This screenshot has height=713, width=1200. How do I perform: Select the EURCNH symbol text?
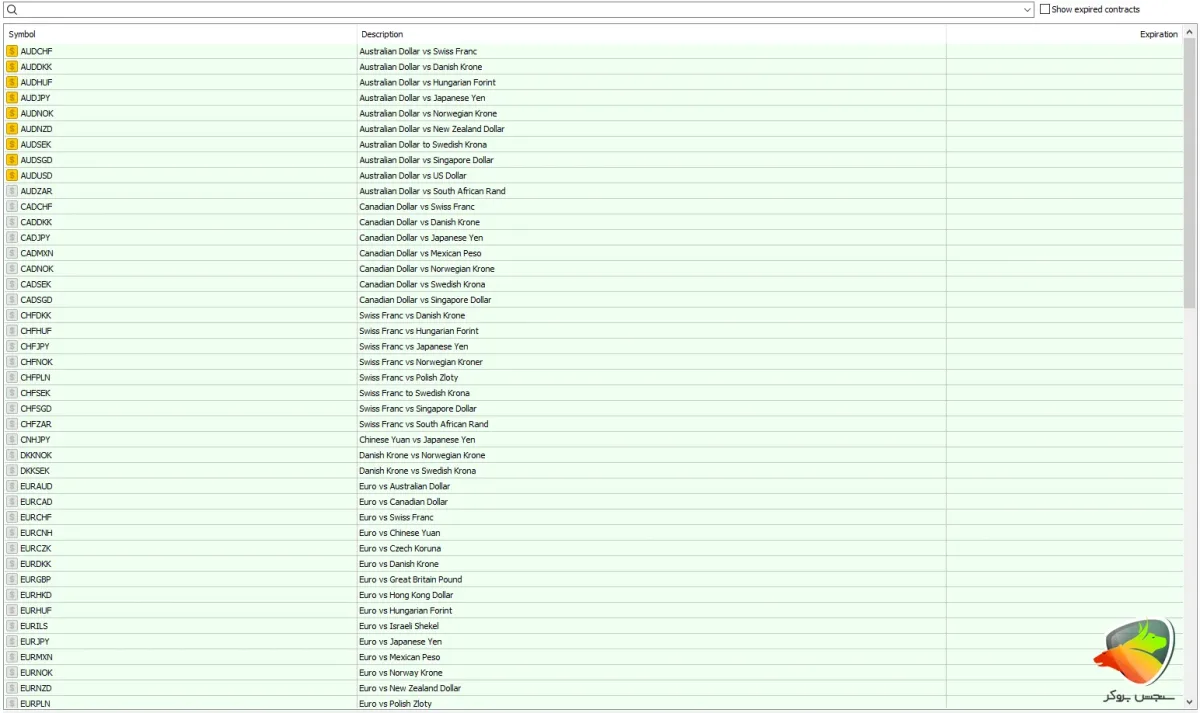[36, 533]
